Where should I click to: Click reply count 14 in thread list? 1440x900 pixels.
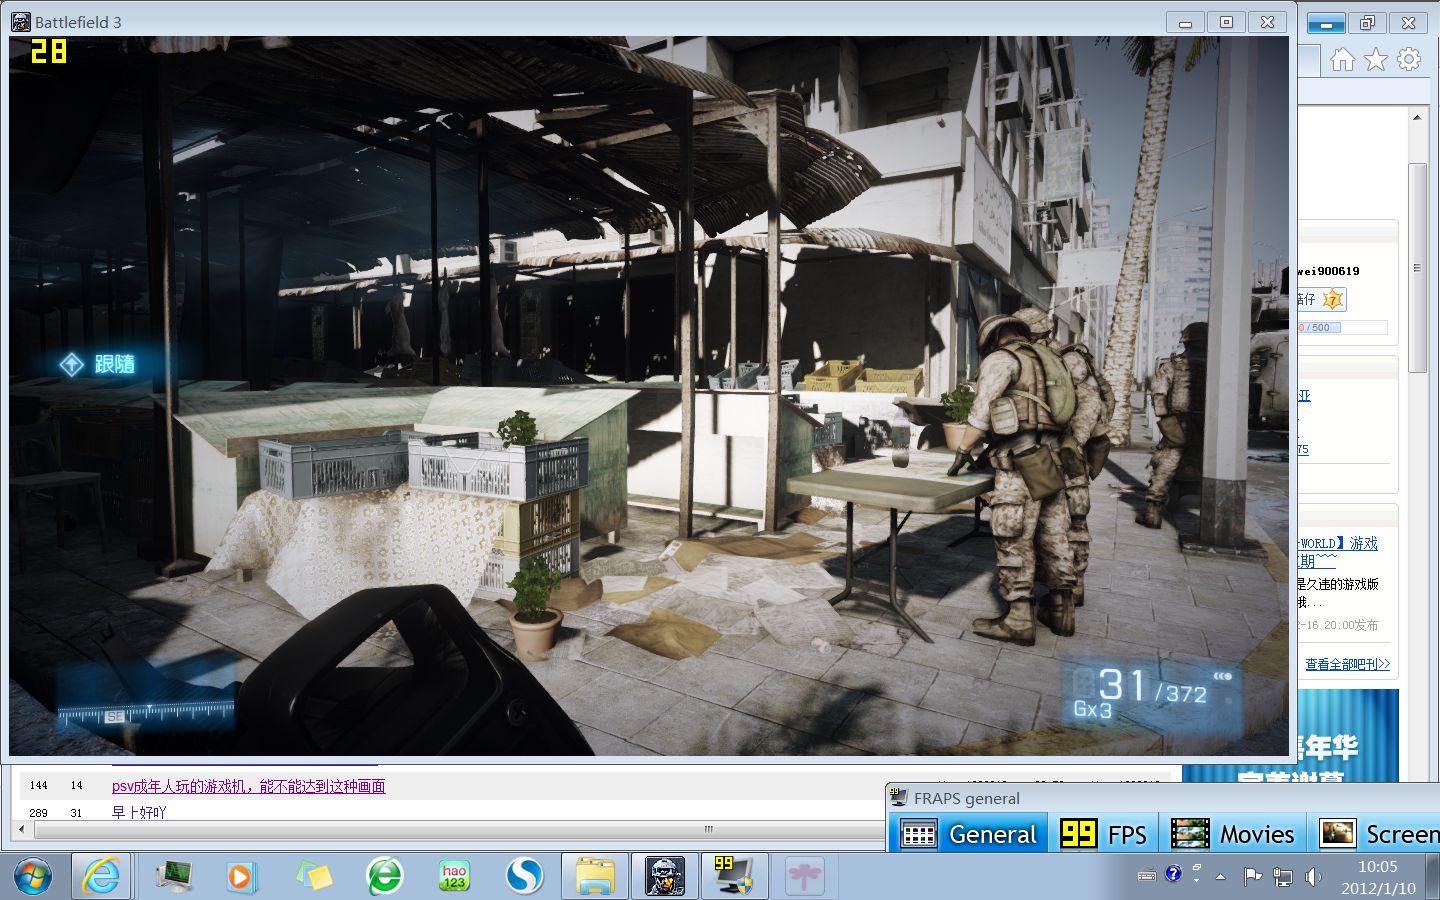point(76,786)
